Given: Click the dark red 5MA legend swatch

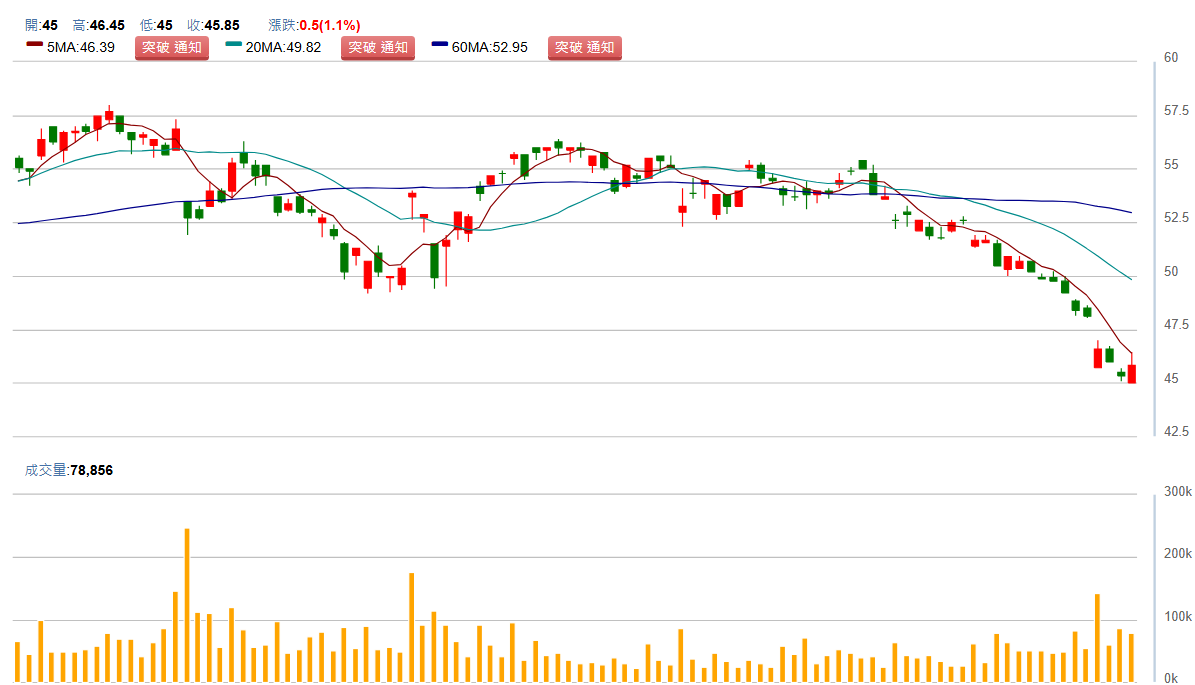Looking at the screenshot, I should [x=34, y=44].
